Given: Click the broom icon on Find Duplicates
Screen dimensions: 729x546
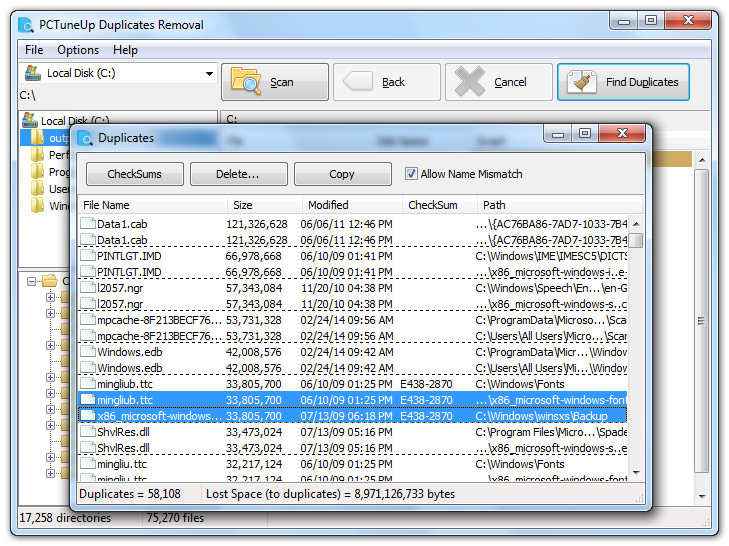Looking at the screenshot, I should [x=582, y=82].
